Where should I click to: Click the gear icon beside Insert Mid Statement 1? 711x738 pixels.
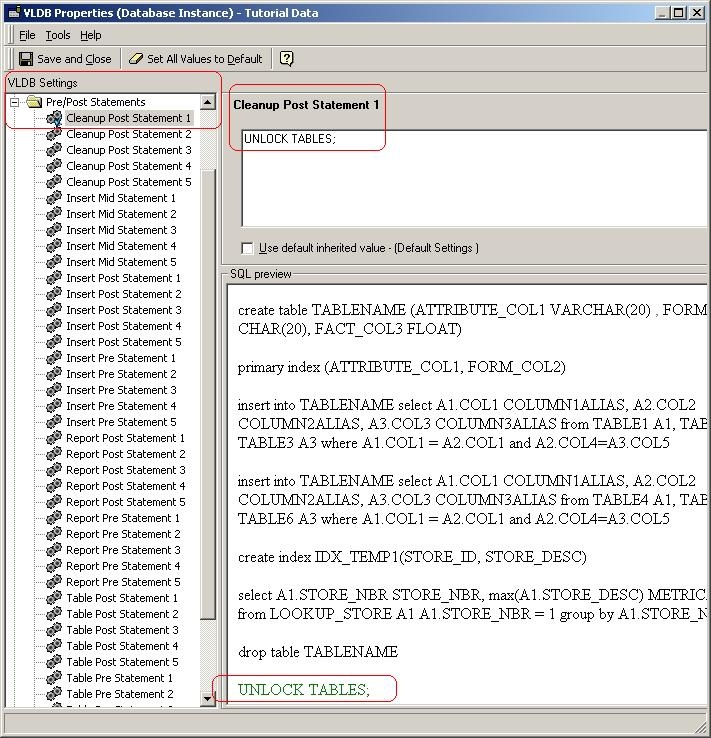click(x=55, y=198)
